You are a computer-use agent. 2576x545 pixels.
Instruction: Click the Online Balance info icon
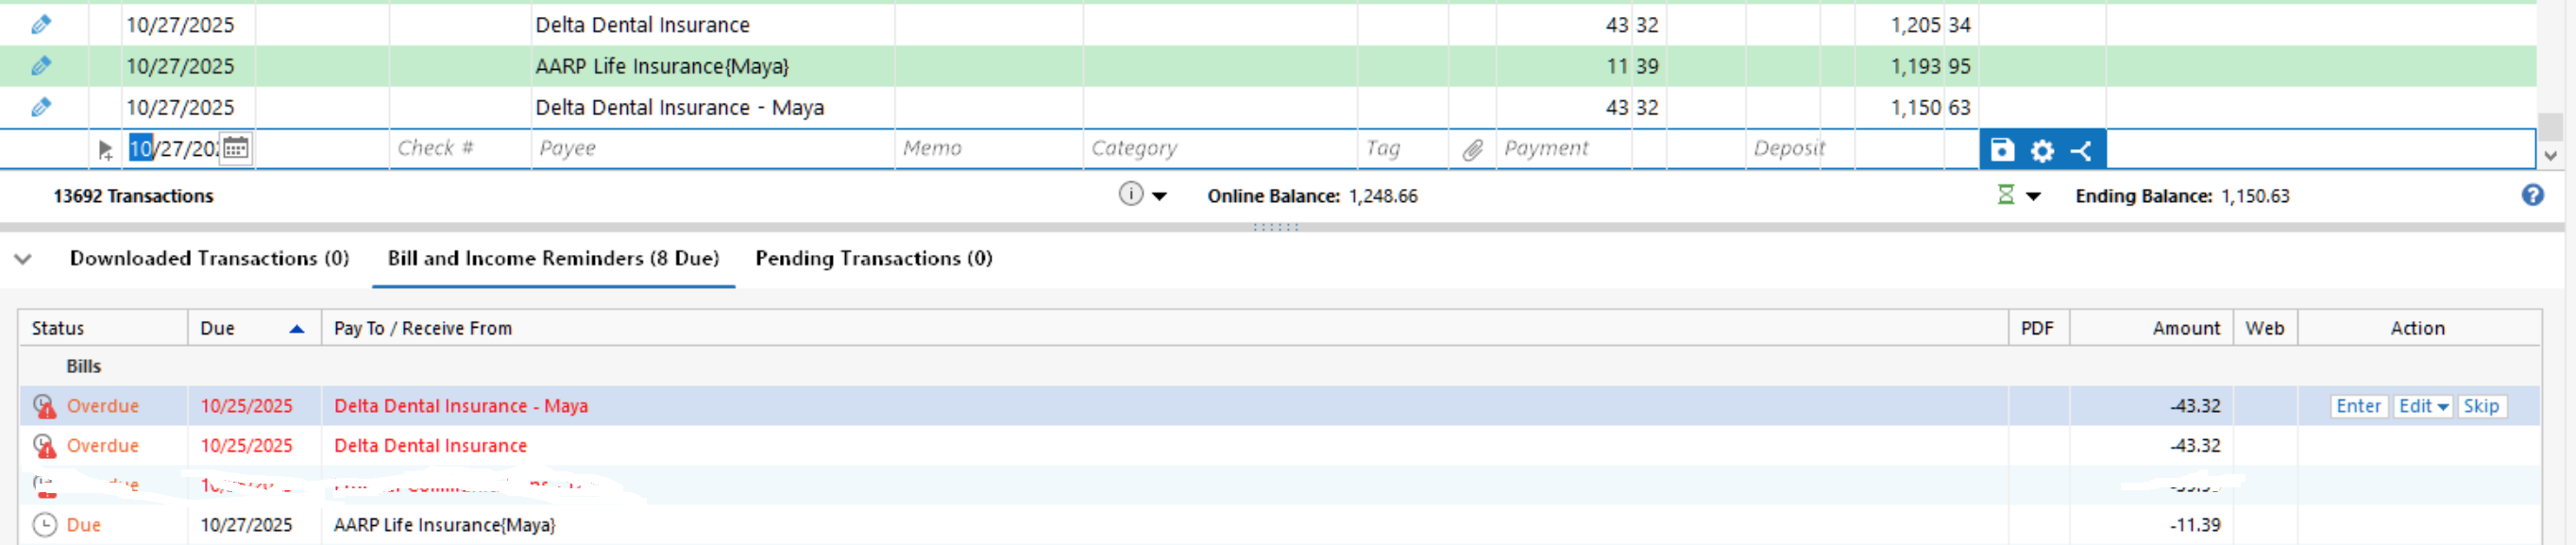[x=1130, y=194]
